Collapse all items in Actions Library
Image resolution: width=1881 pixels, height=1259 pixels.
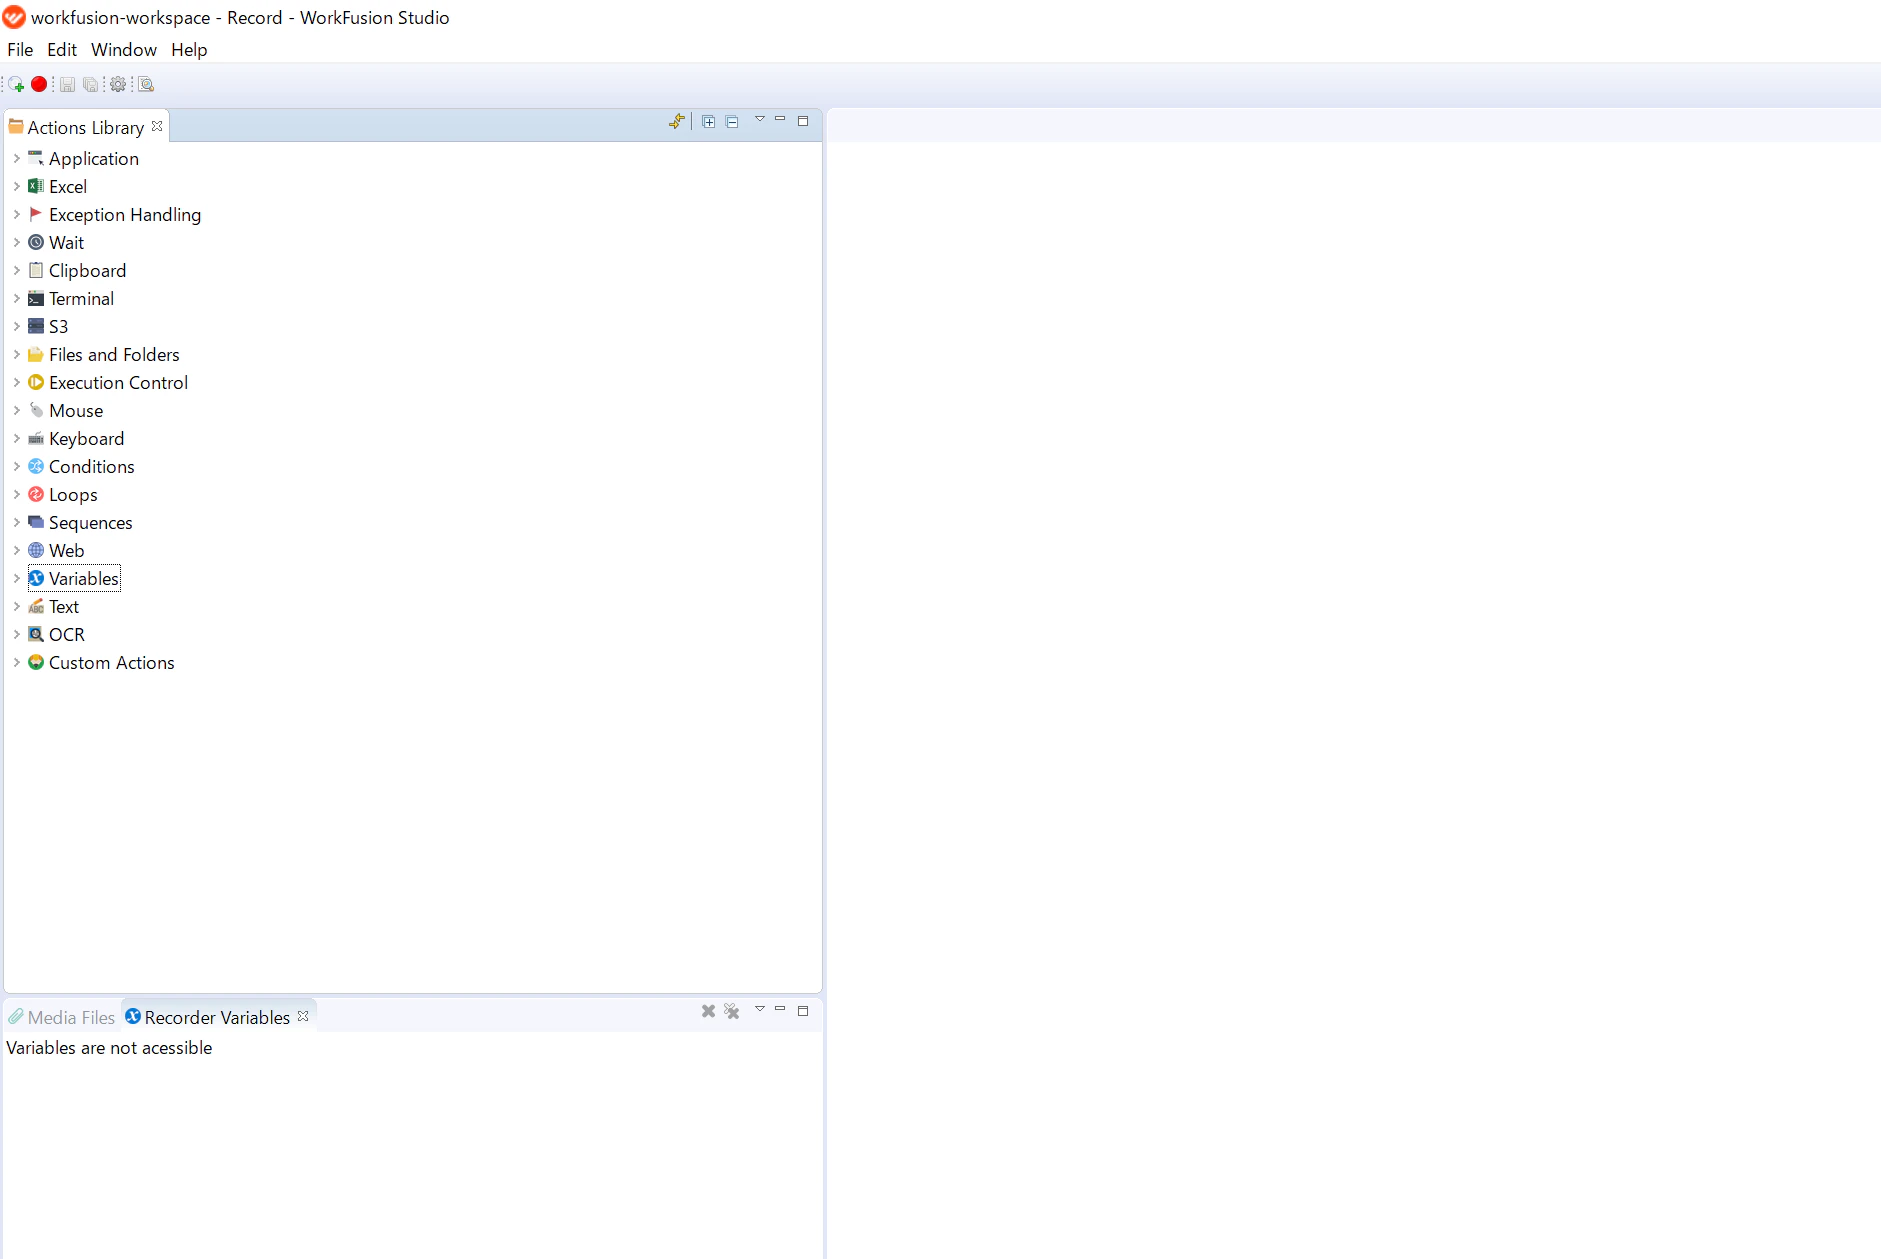[732, 122]
